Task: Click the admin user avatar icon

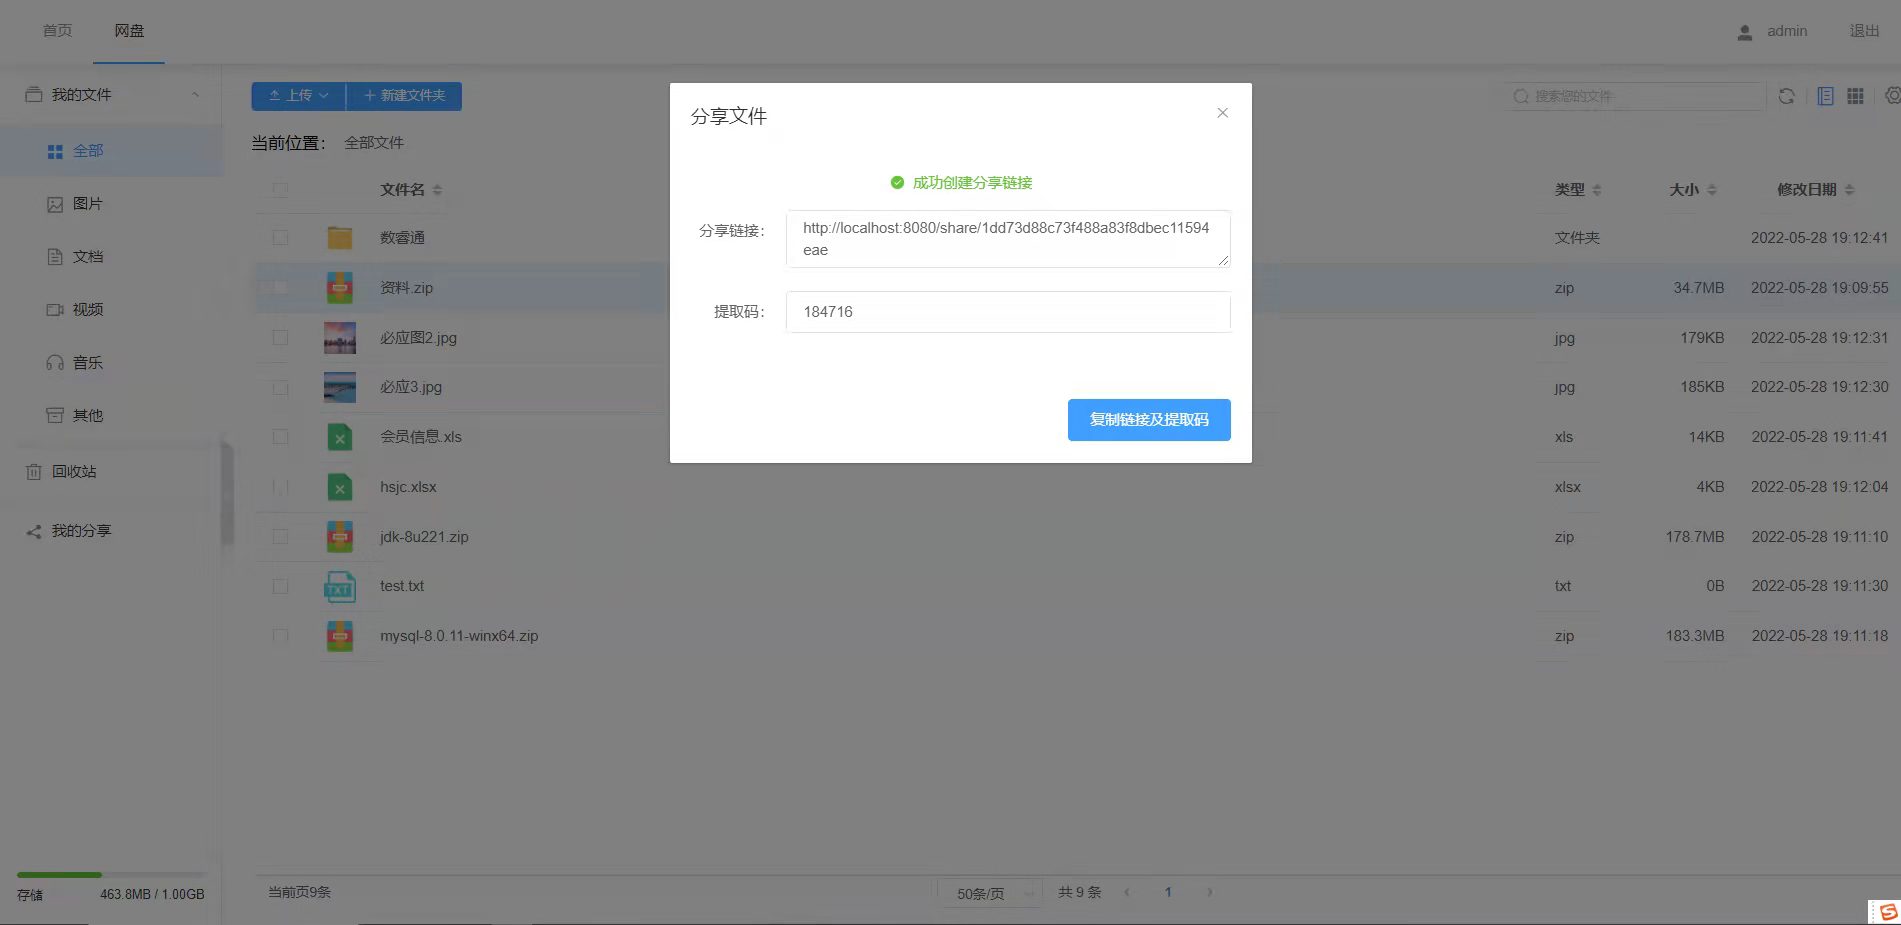Action: (x=1745, y=32)
